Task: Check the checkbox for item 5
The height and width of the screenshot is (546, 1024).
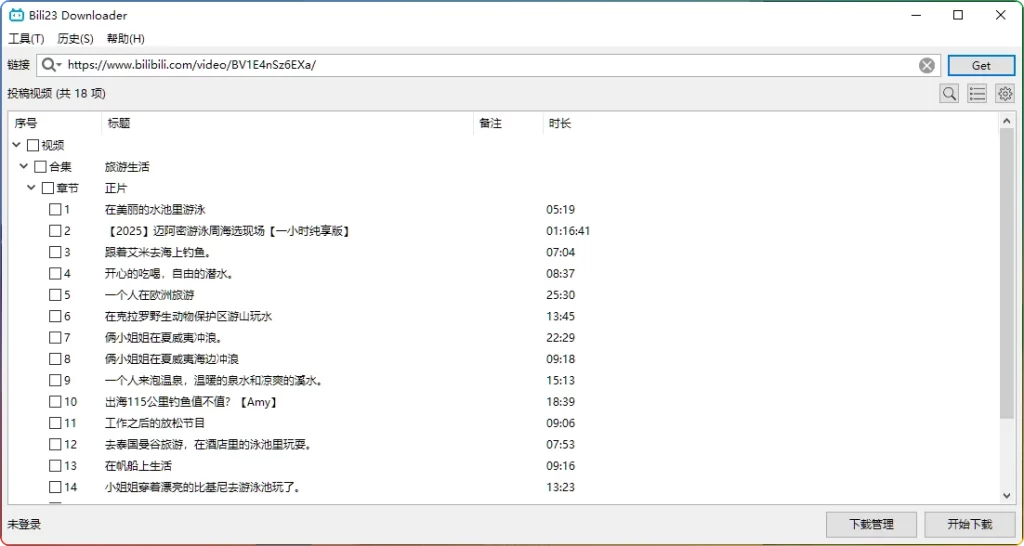Action: [56, 295]
